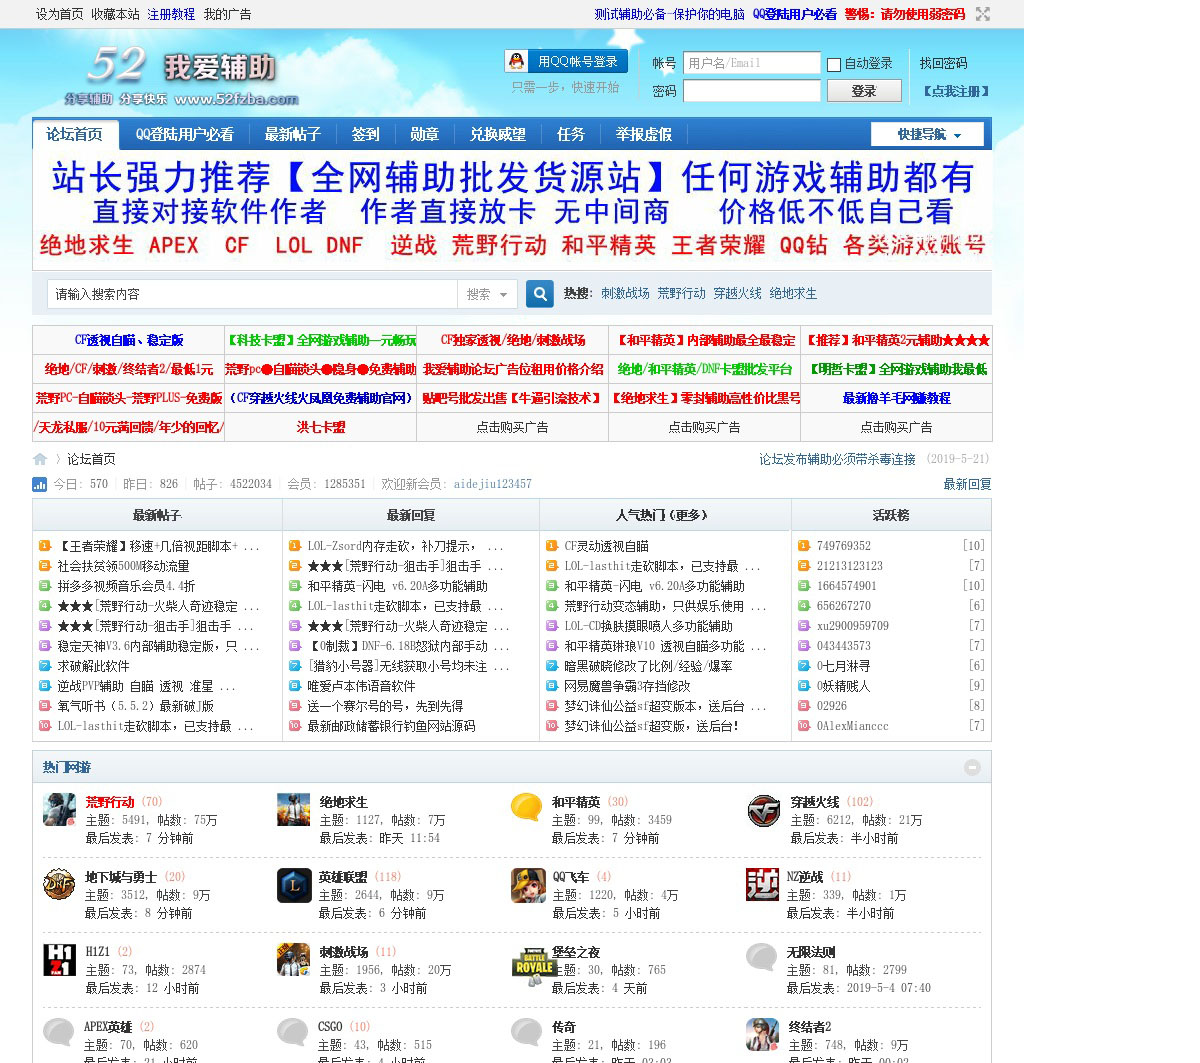Open the 荒野行动 forum avatar icon
This screenshot has width=1200, height=1063.
click(x=59, y=809)
